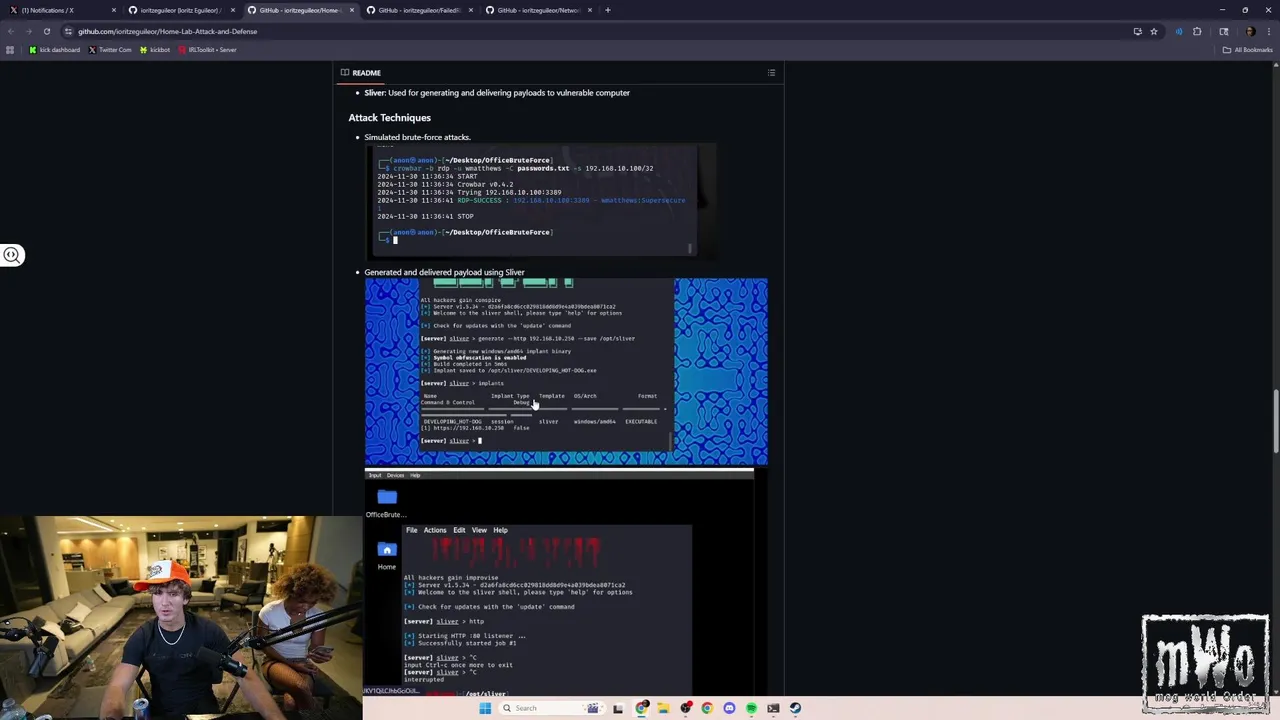Open the README outline icon
Viewport: 1280px width, 720px height.
point(771,72)
